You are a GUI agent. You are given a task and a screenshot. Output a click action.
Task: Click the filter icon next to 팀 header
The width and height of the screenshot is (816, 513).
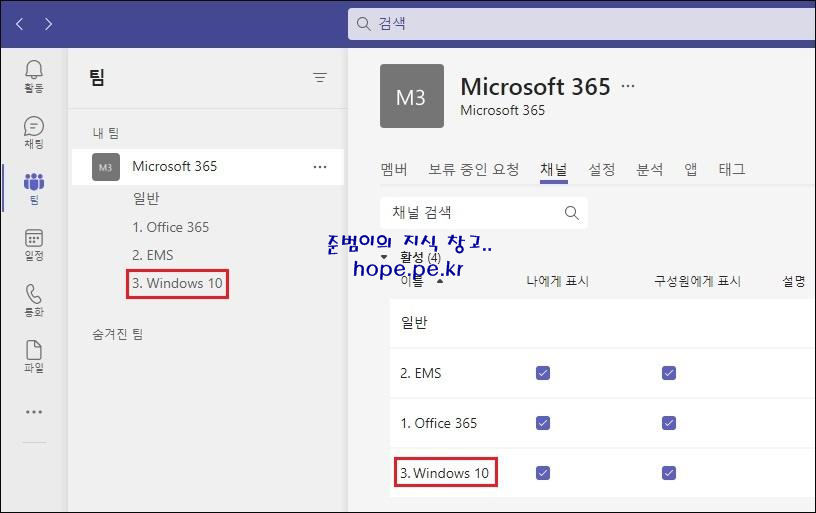pyautogui.click(x=320, y=78)
